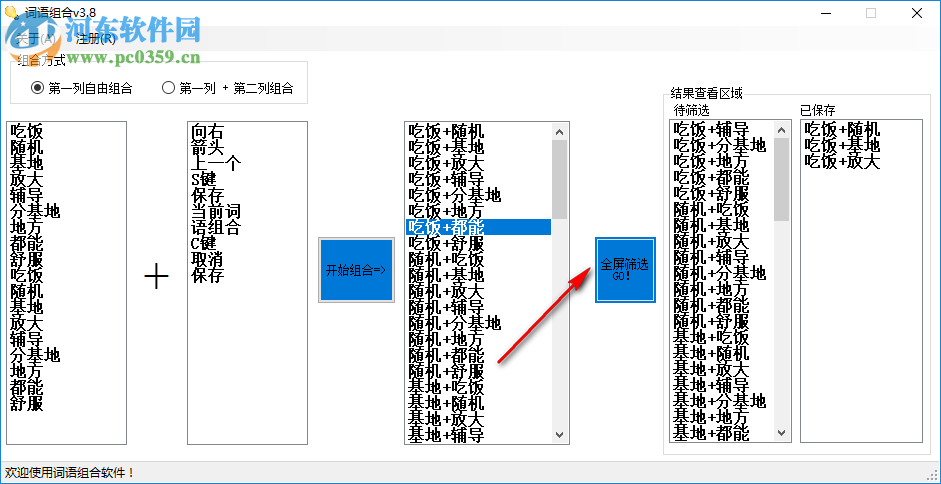Maximize the 词语组合 window
This screenshot has width=941, height=484.
(x=871, y=13)
